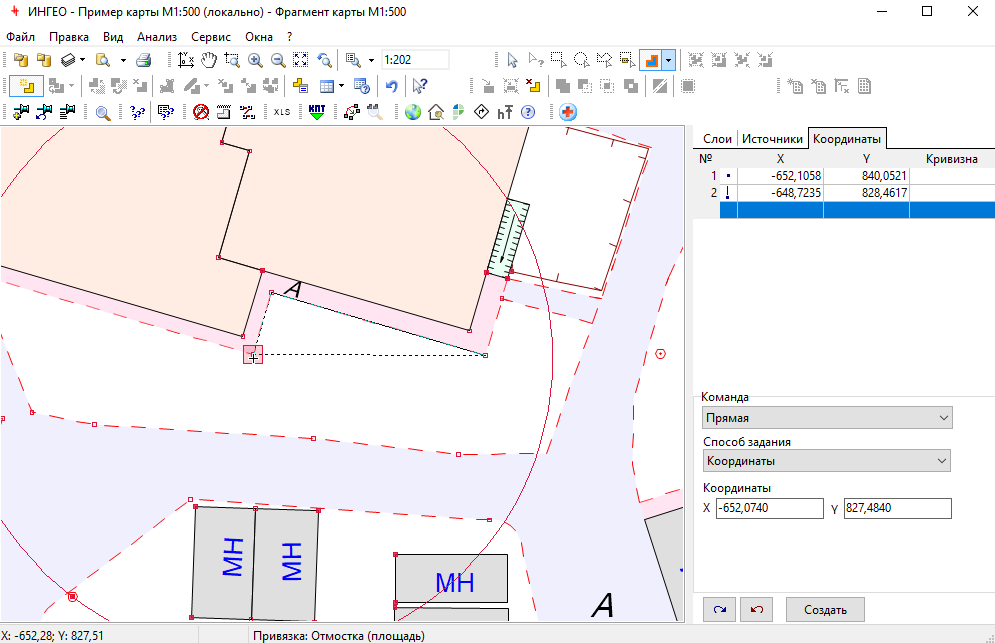Open the Файл menu
995x643 pixels.
tap(20, 37)
